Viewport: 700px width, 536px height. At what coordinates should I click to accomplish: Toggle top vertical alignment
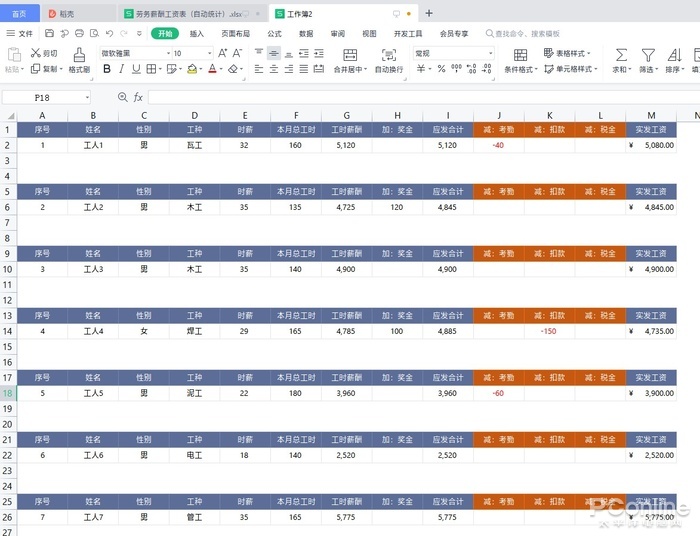point(259,54)
